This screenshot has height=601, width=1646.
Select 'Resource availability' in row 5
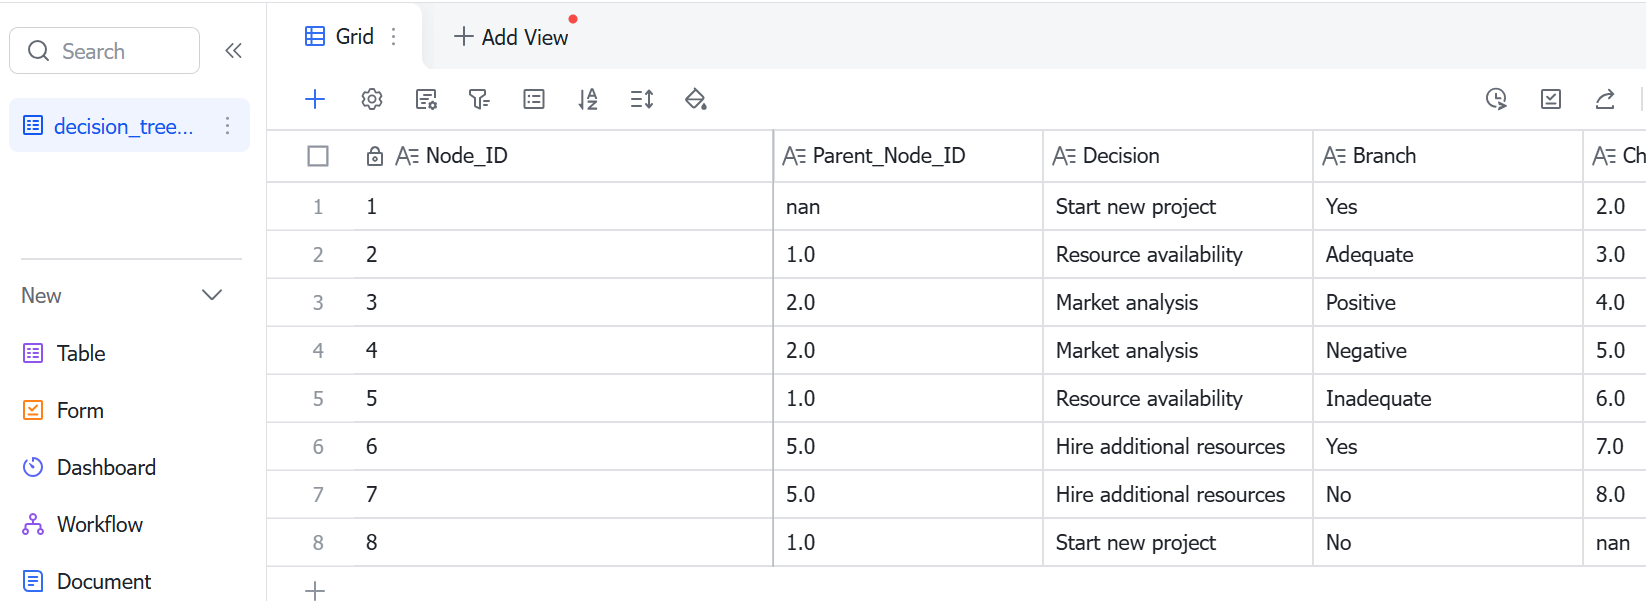click(x=1178, y=398)
